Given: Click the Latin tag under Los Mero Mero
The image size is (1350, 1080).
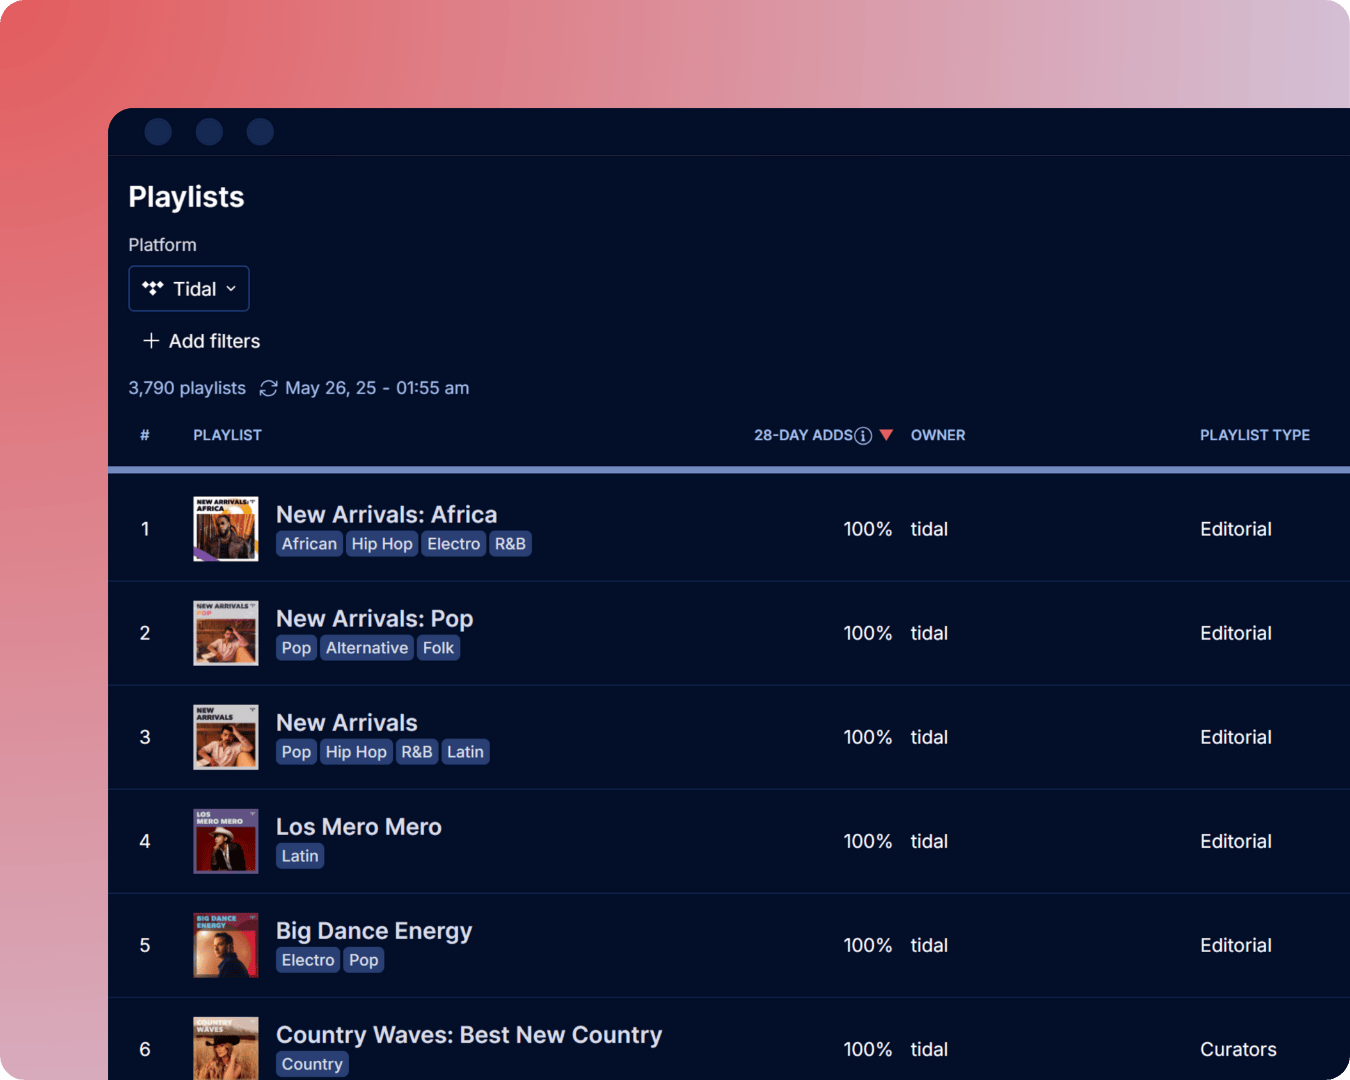Looking at the screenshot, I should (x=299, y=855).
